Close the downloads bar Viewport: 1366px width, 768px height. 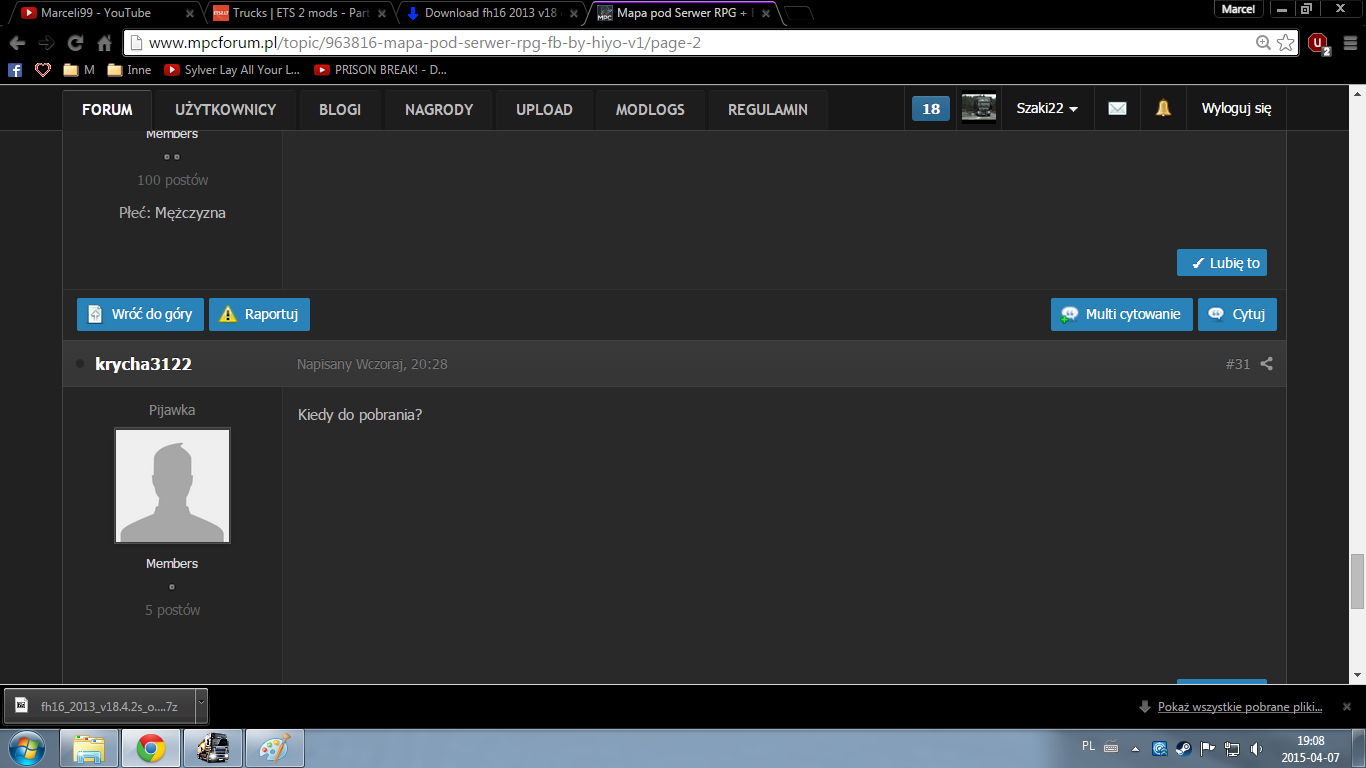point(1347,706)
